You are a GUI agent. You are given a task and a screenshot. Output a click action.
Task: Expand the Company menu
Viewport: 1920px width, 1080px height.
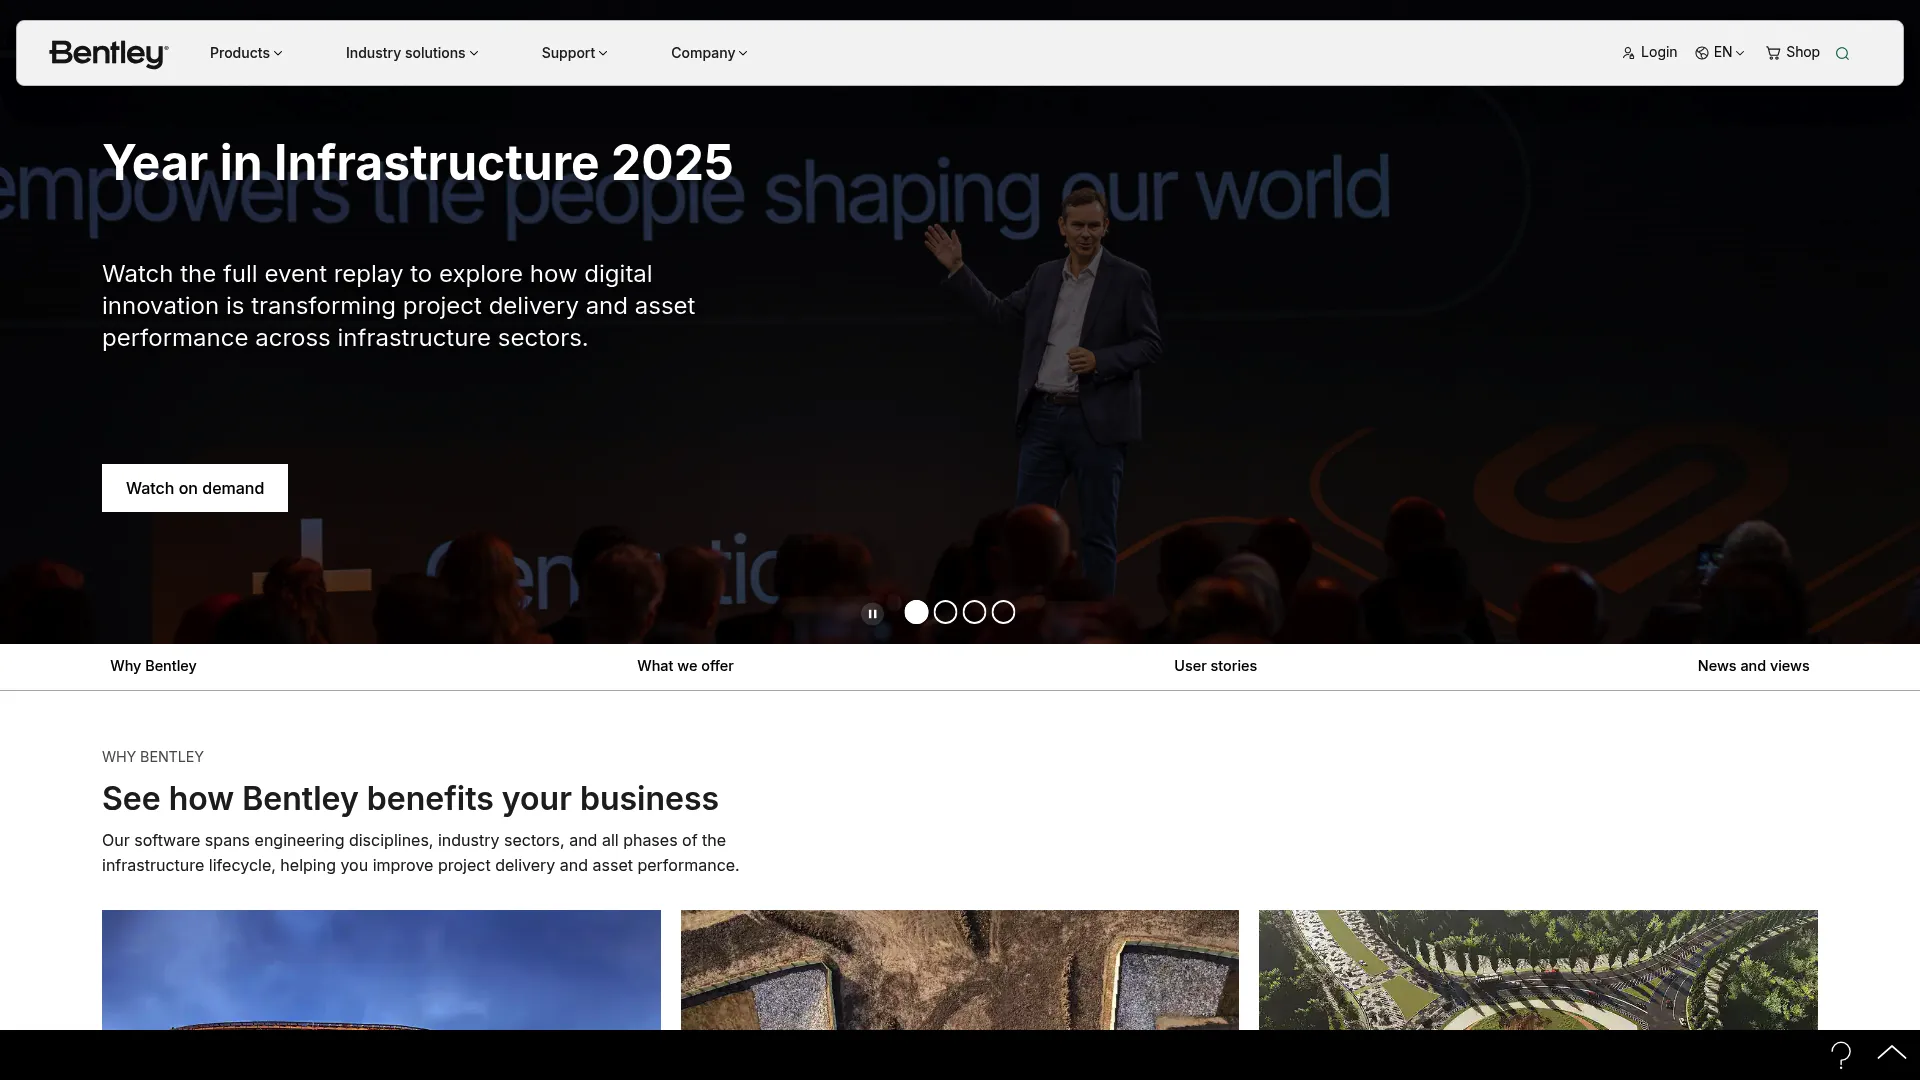click(709, 53)
